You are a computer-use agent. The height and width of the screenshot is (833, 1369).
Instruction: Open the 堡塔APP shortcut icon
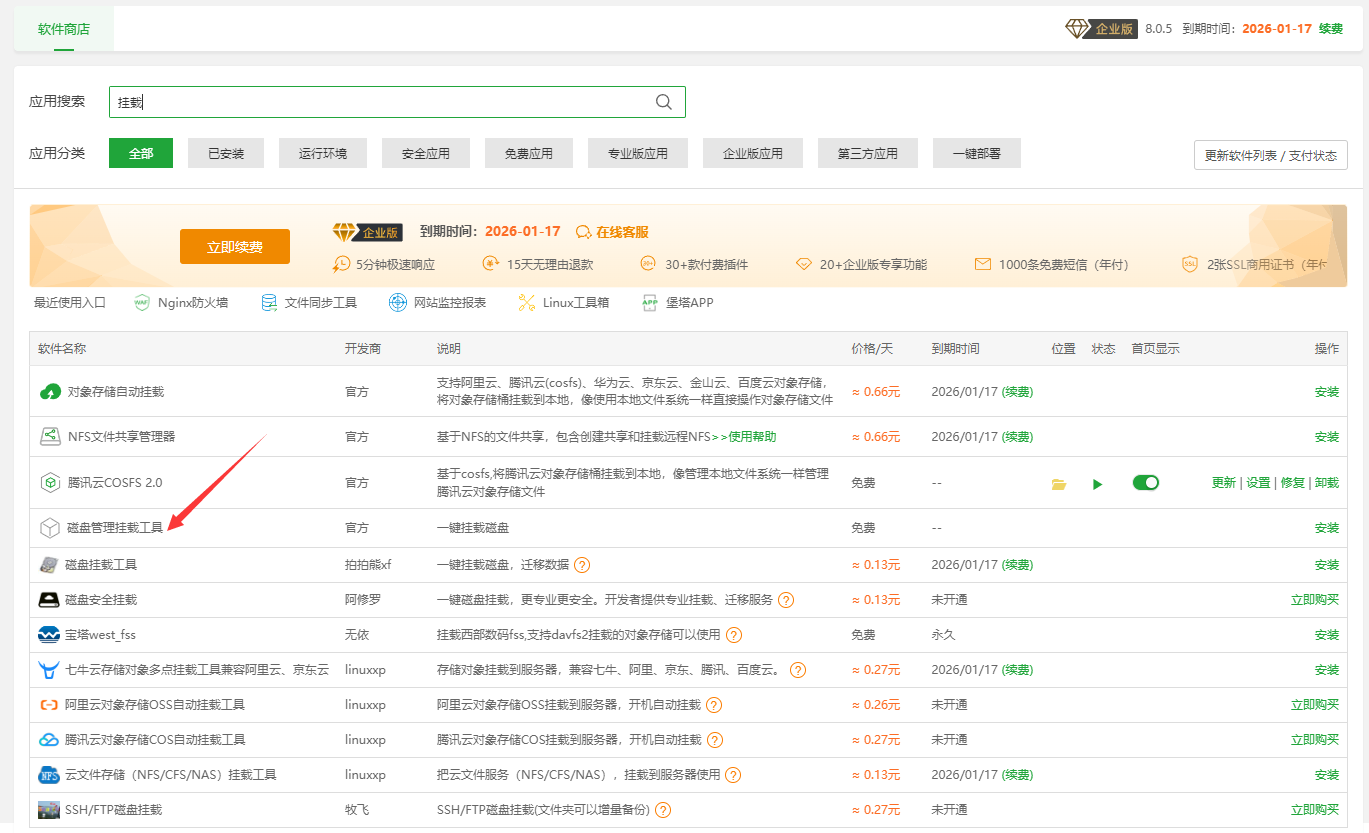pos(650,302)
